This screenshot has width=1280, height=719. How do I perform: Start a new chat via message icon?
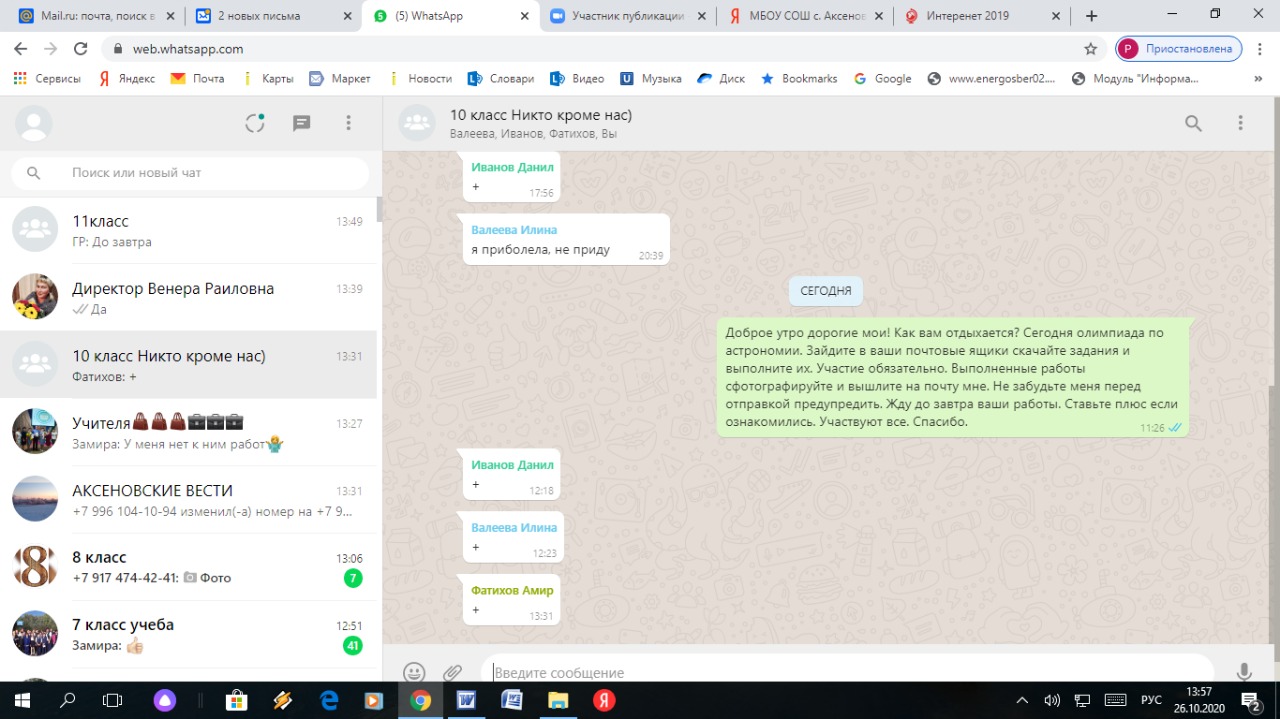pyautogui.click(x=301, y=123)
